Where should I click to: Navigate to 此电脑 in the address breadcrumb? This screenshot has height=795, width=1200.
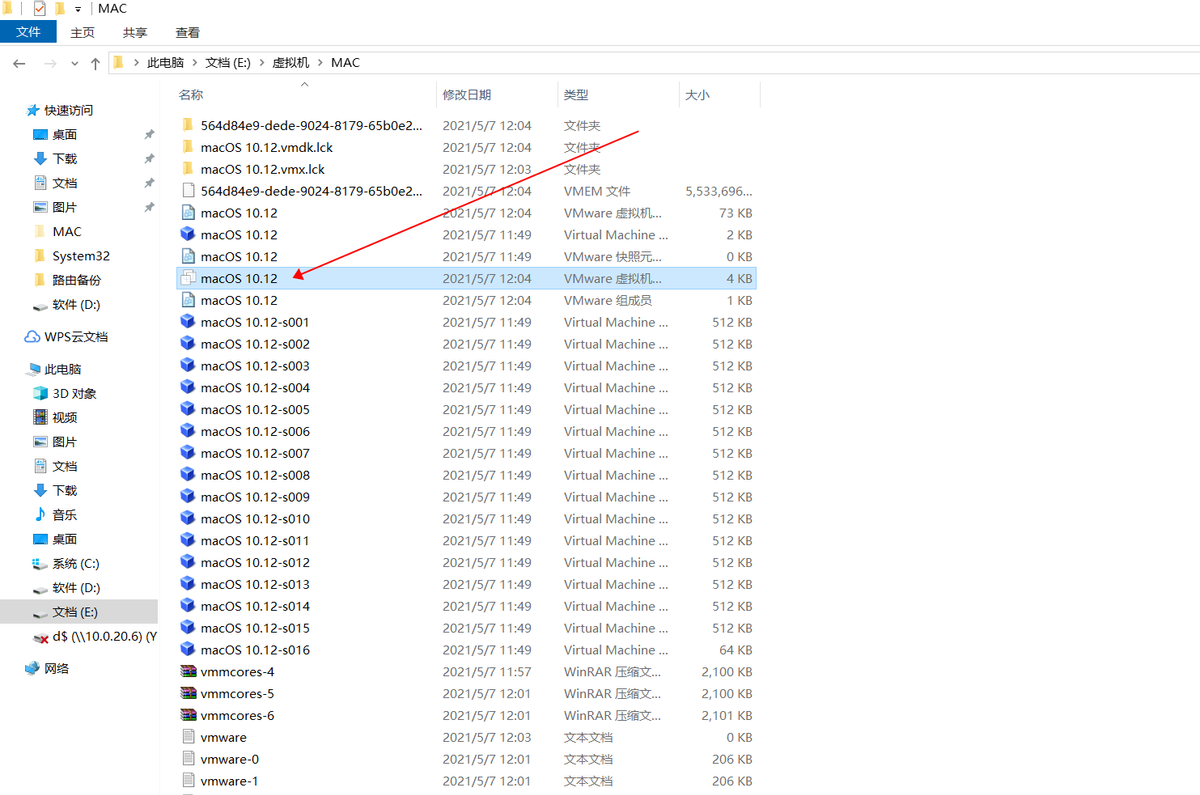pos(165,63)
